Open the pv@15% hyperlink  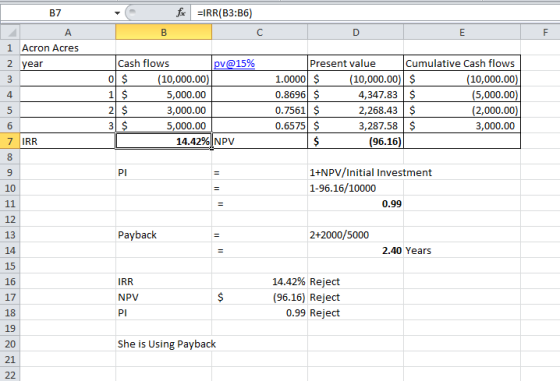[x=234, y=64]
